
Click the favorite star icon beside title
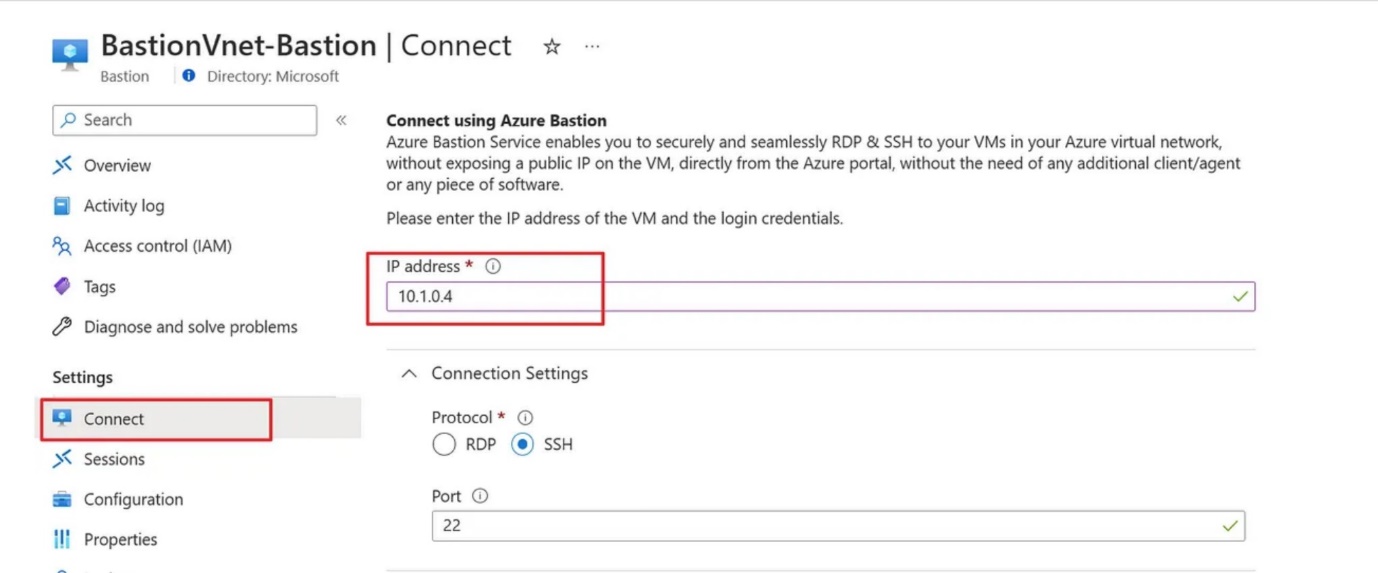(551, 47)
